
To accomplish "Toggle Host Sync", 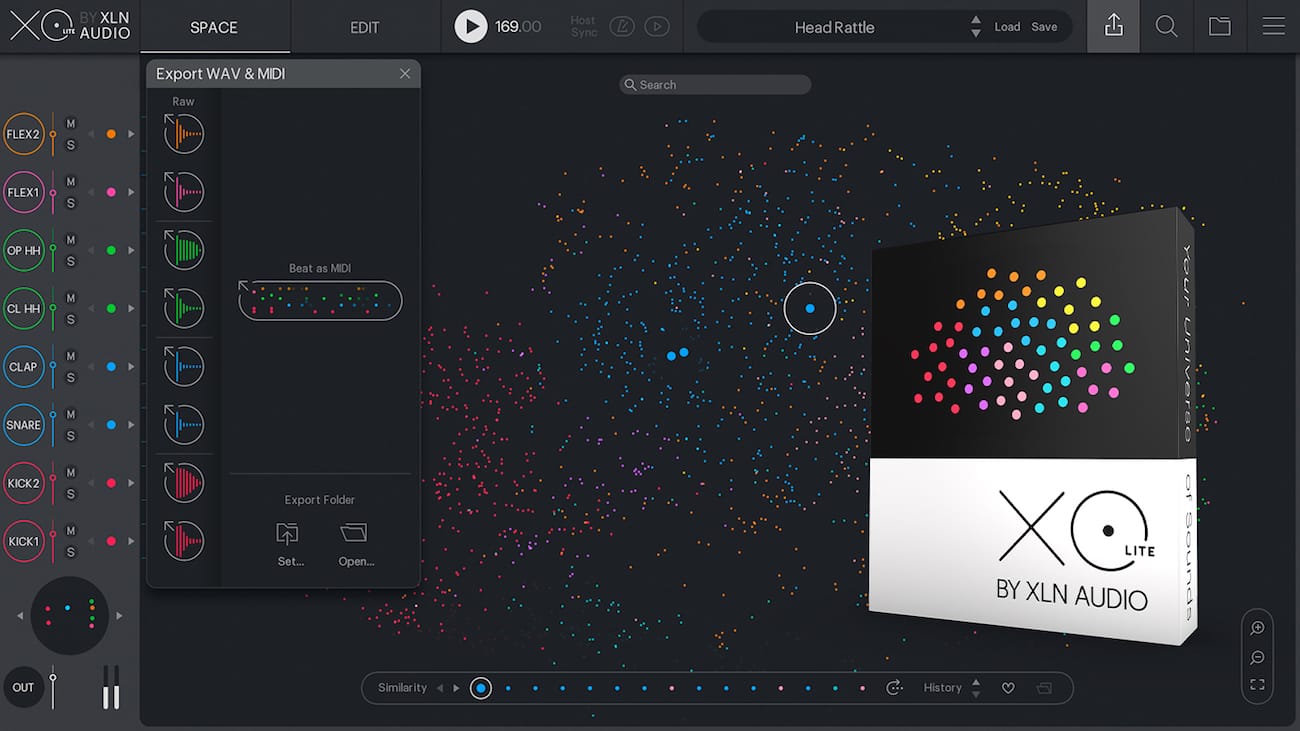I will 583,27.
